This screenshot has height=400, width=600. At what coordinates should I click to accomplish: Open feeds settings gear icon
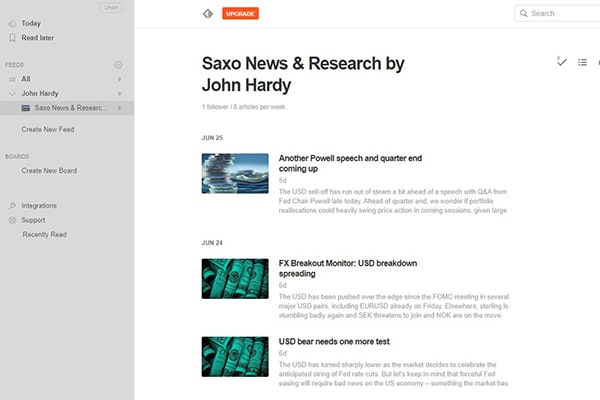coord(118,65)
